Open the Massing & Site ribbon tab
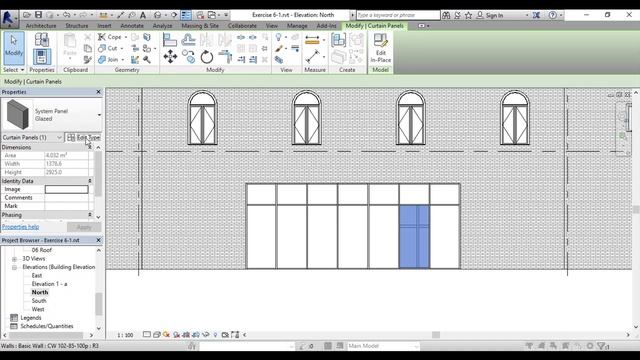 [x=200, y=26]
